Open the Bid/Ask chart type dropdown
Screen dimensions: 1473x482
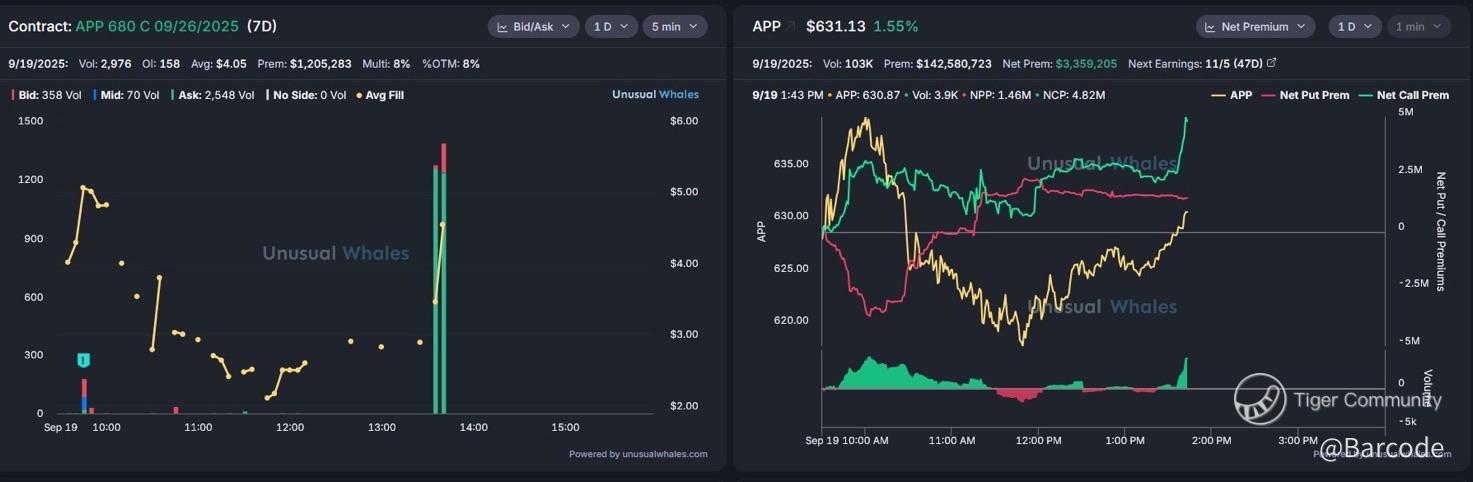(533, 27)
